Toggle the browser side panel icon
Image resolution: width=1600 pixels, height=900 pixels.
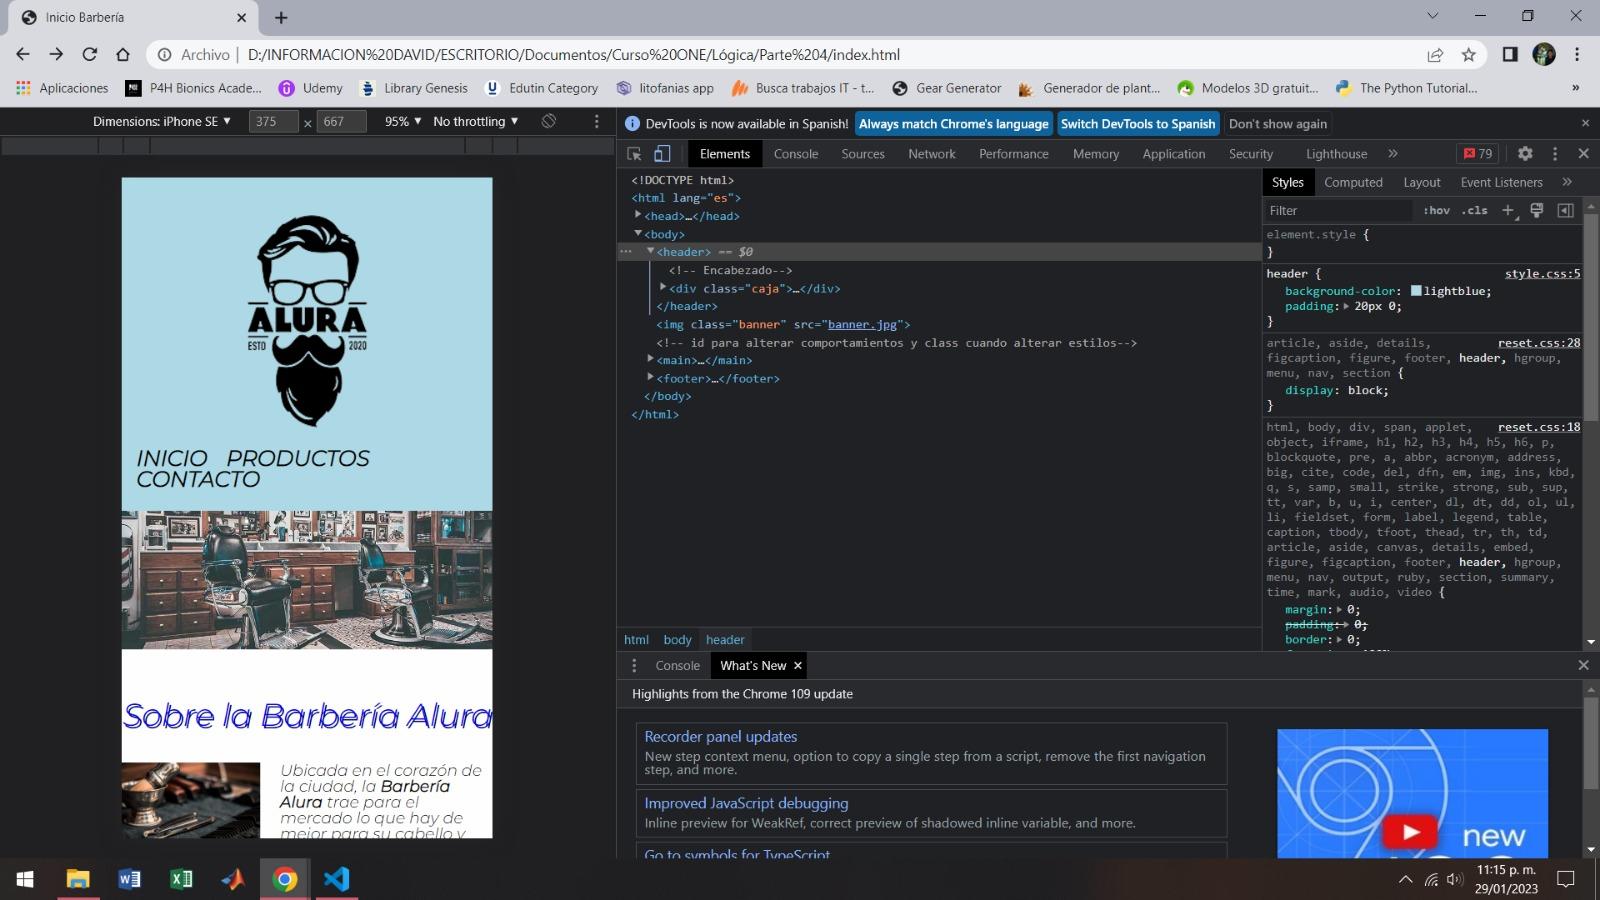1510,55
